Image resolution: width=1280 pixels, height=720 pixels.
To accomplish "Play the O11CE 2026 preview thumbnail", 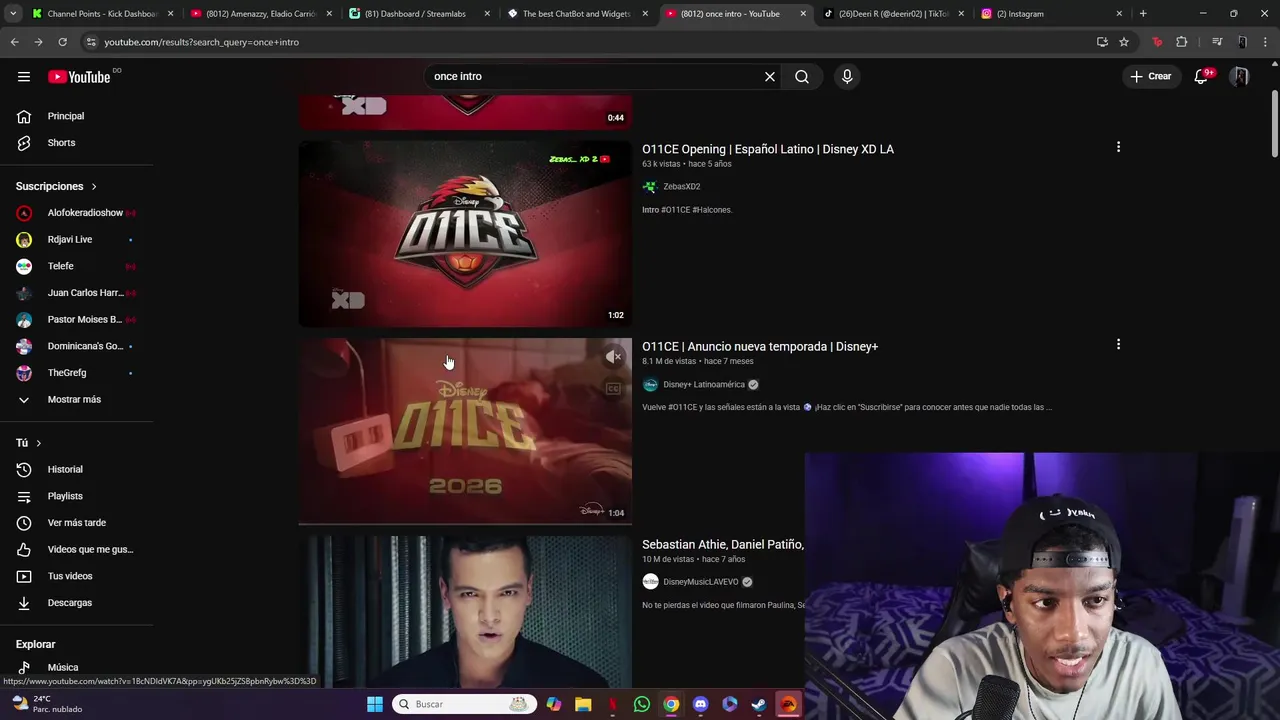I will (x=465, y=431).
